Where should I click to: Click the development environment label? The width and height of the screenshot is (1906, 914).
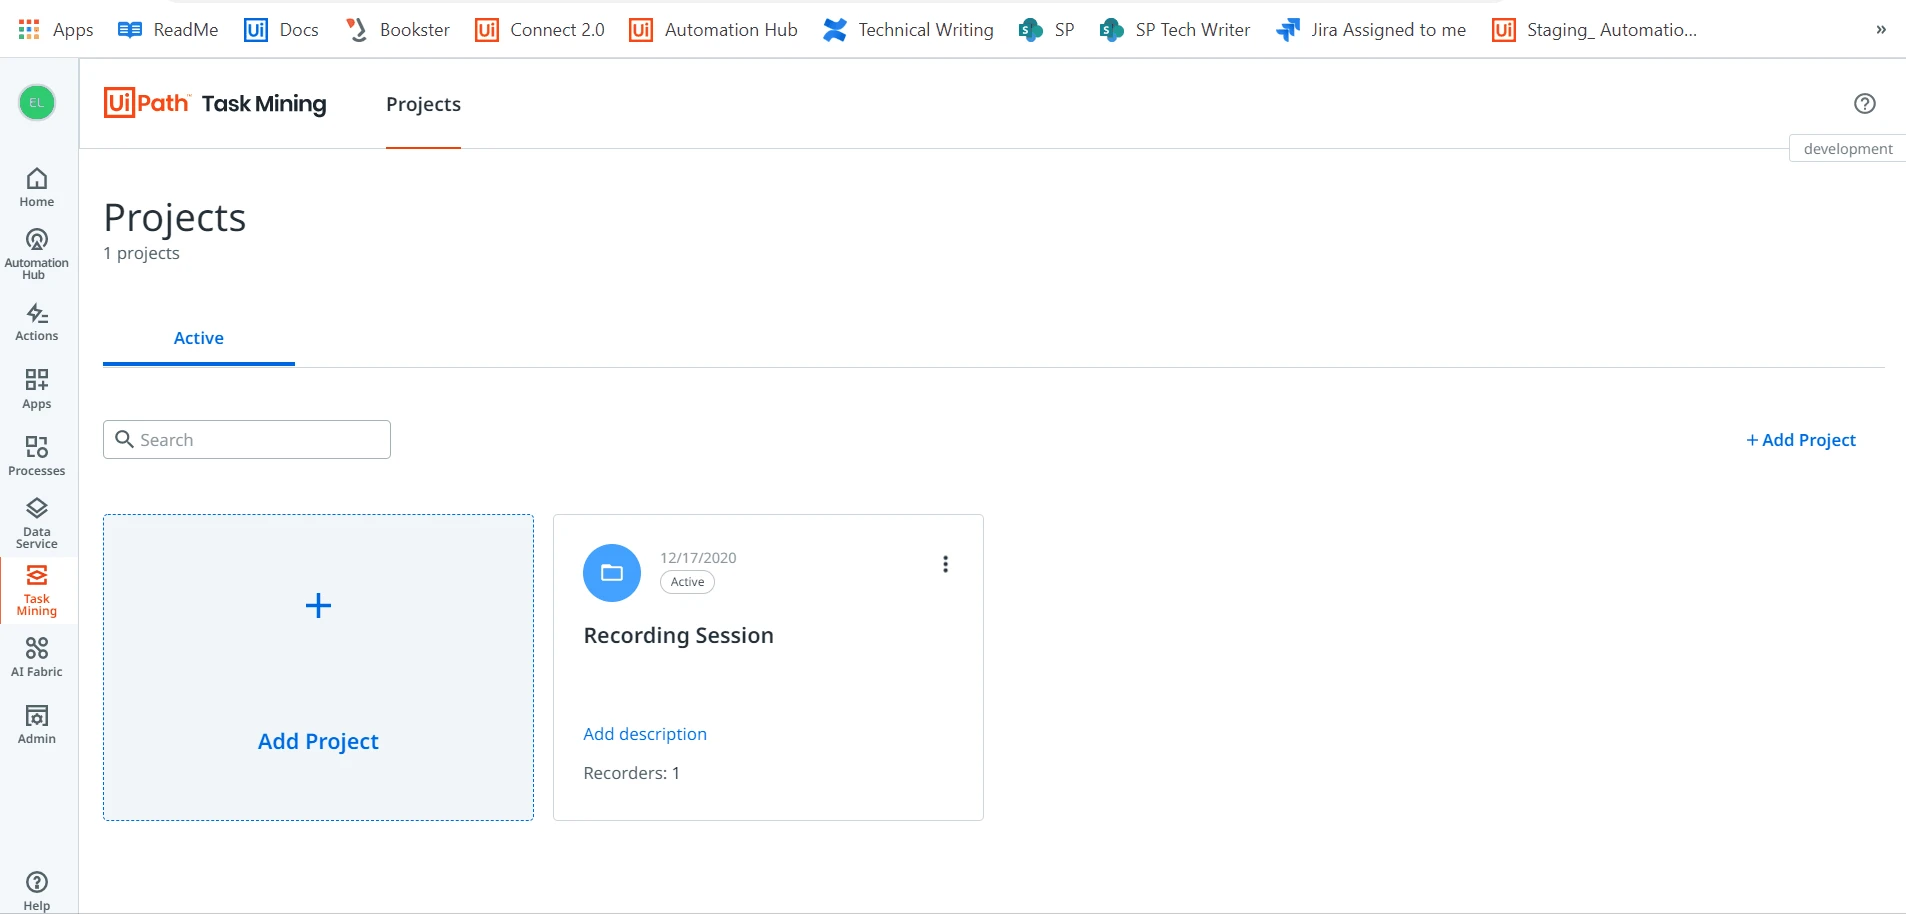pos(1847,148)
